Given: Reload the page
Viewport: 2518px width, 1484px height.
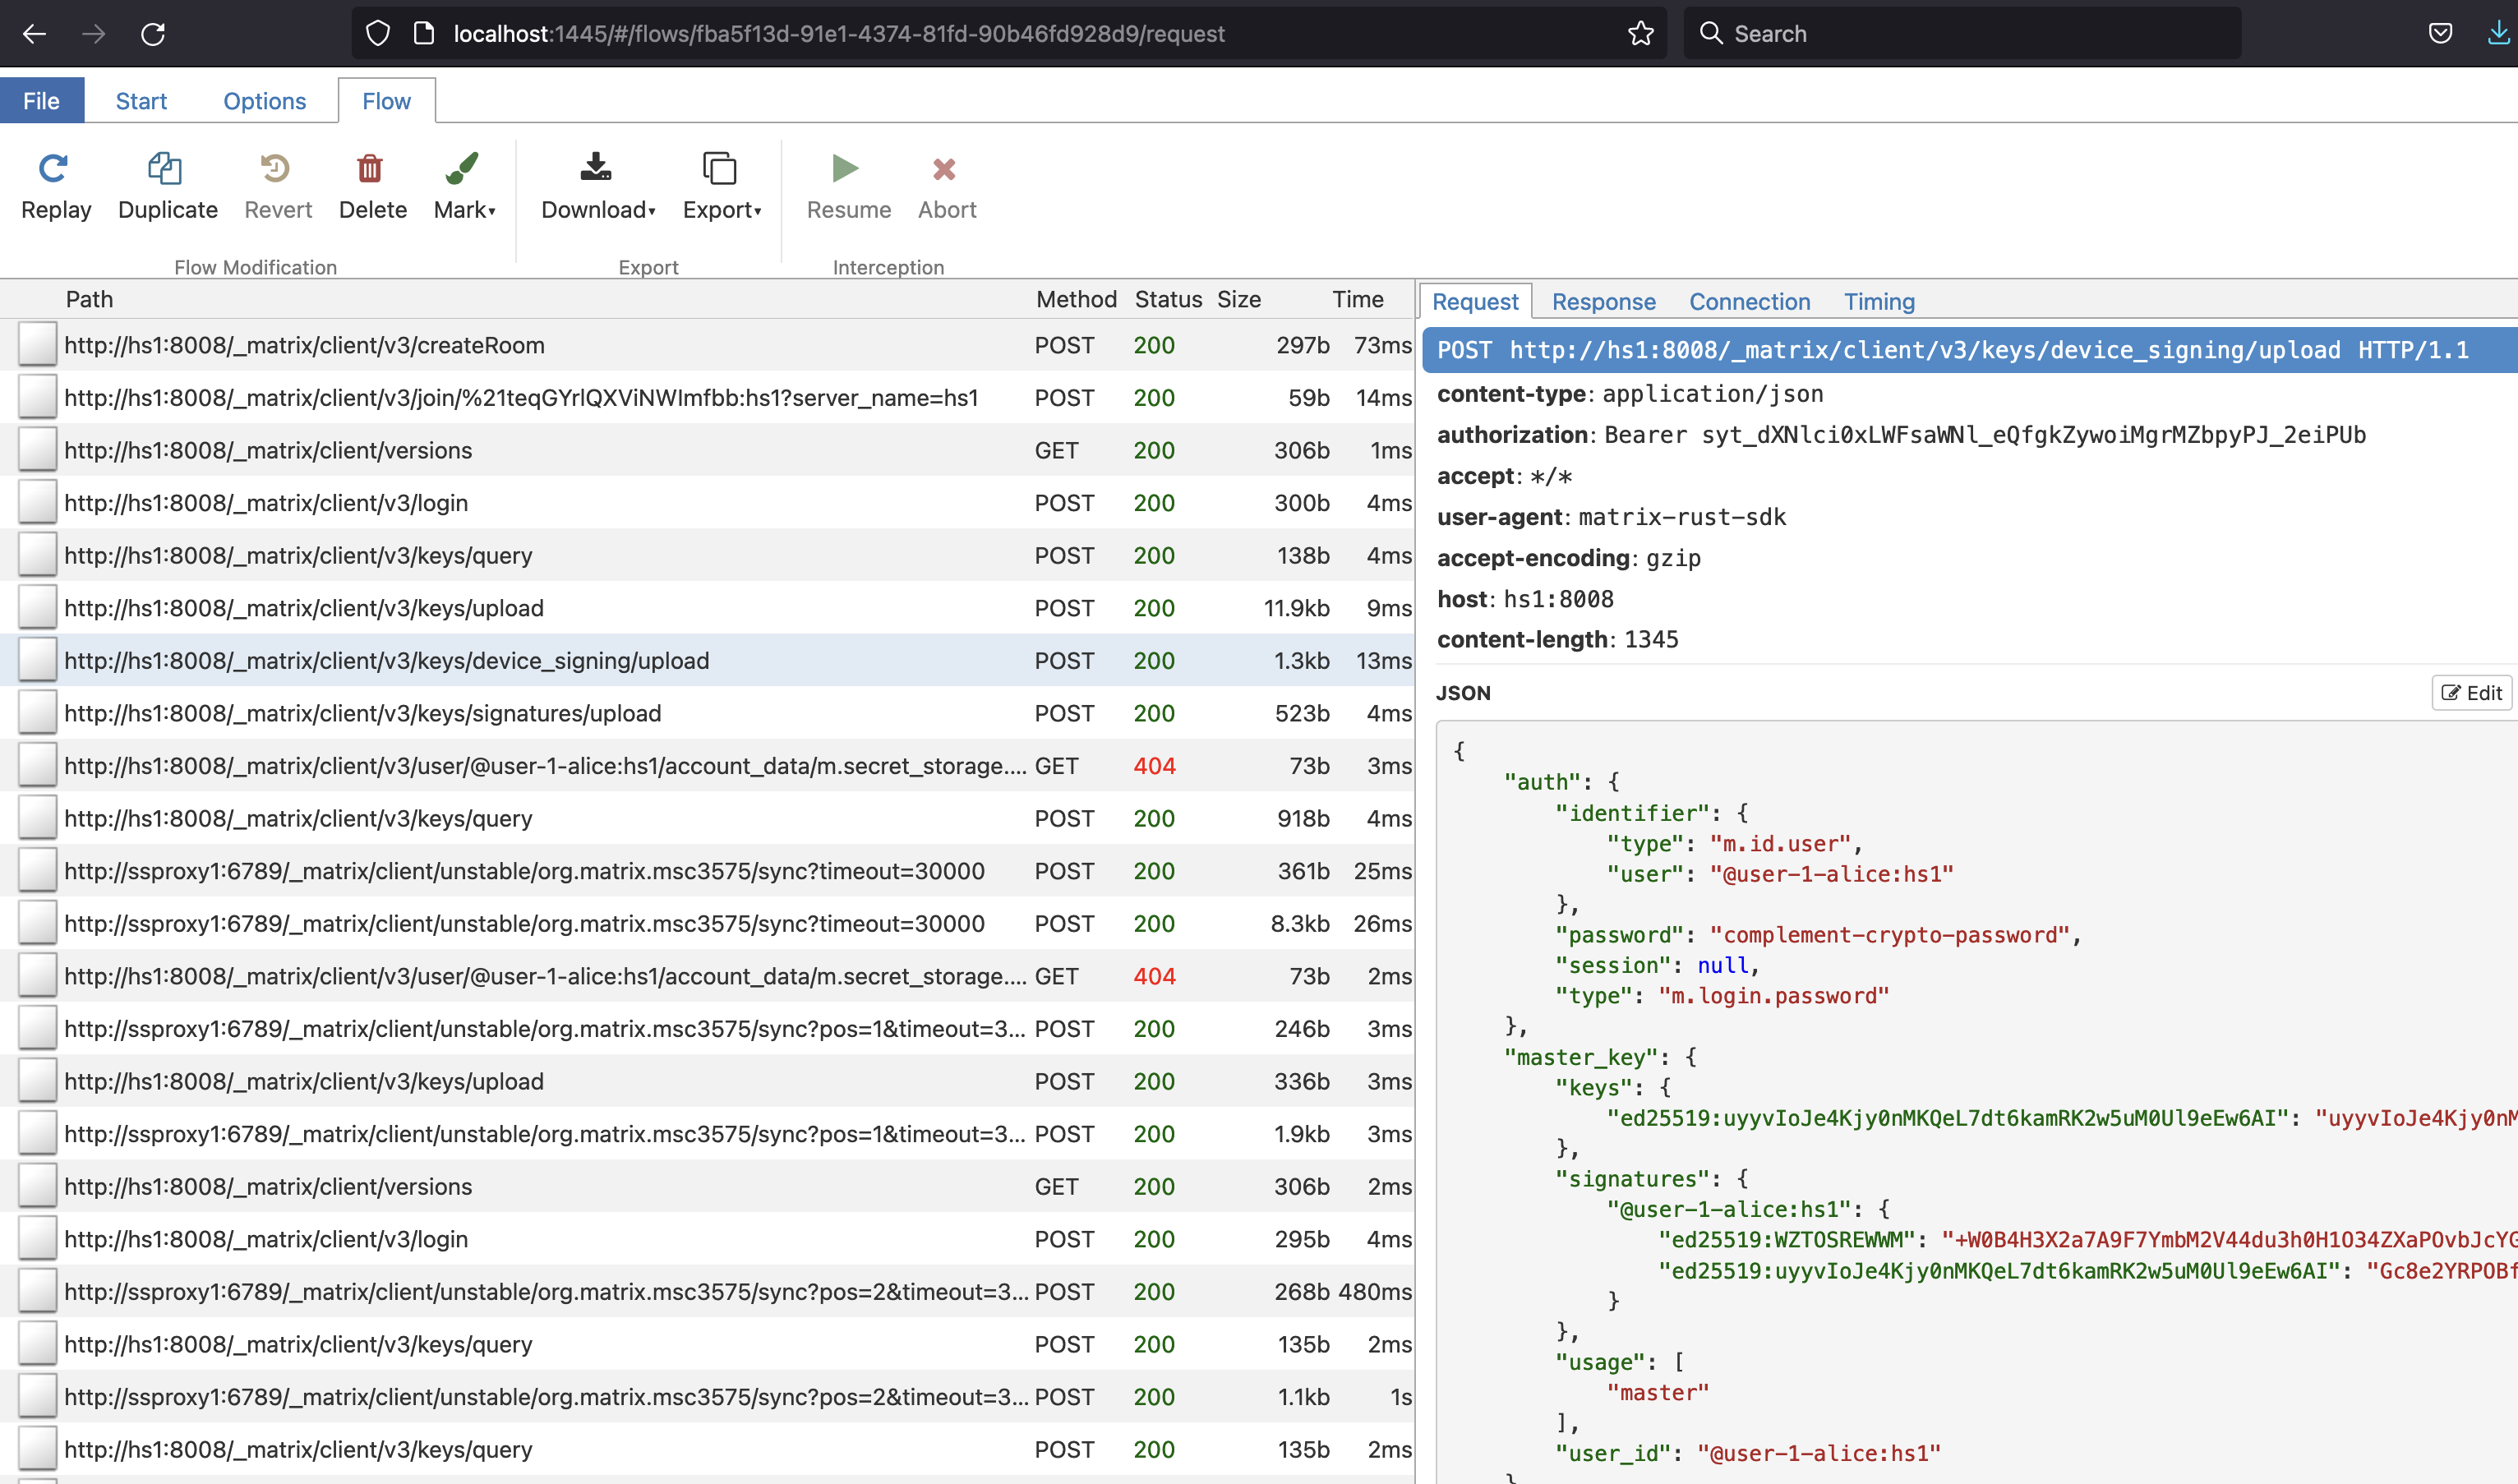Looking at the screenshot, I should (154, 33).
